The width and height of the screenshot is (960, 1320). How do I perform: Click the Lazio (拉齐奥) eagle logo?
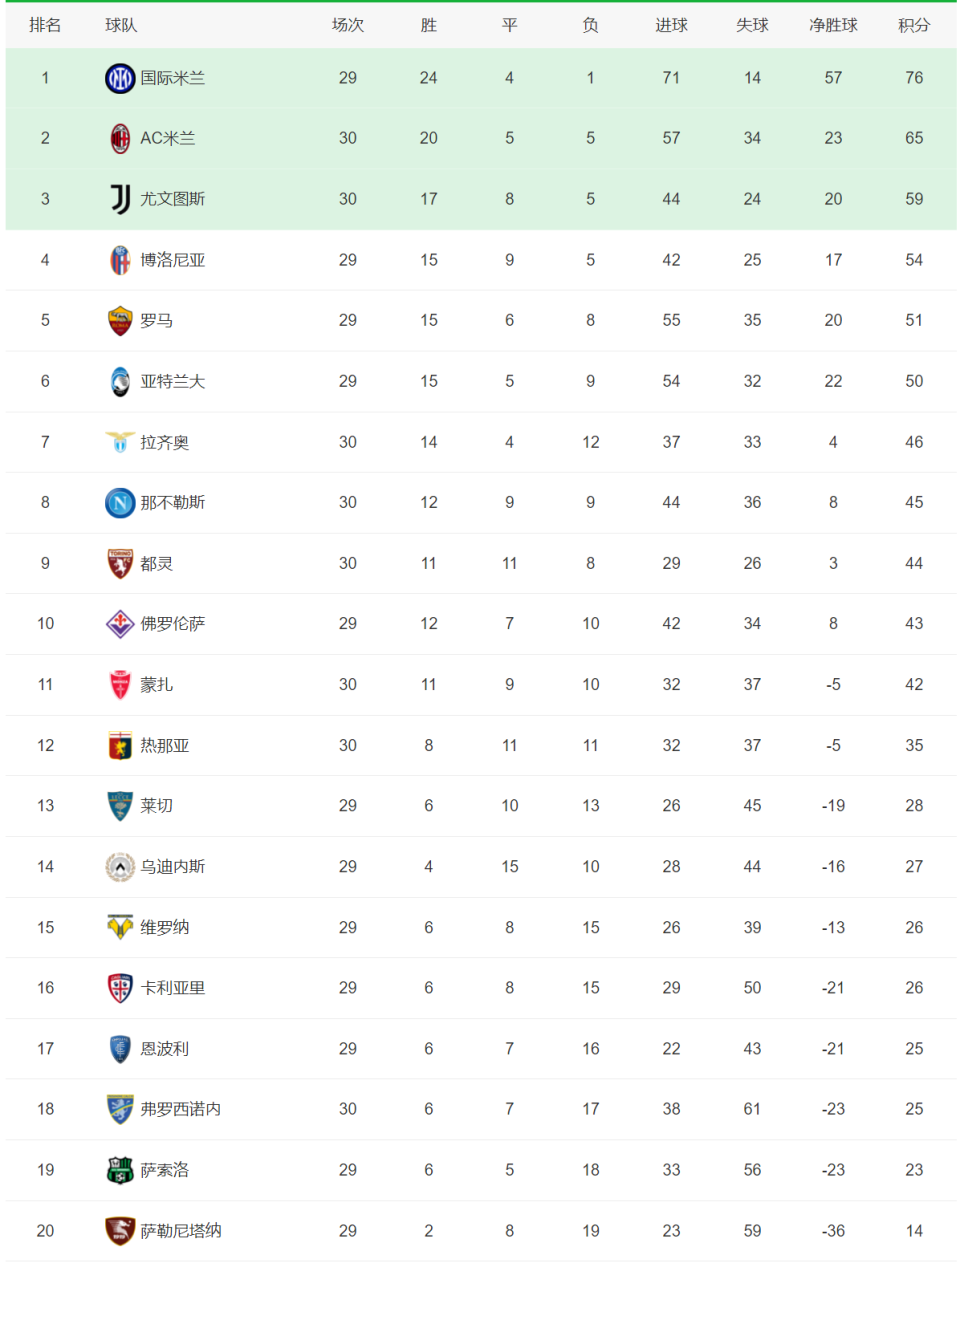(x=120, y=442)
